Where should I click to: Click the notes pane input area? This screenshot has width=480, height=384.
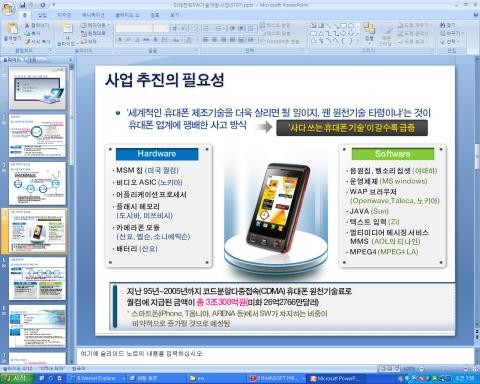[x=275, y=355]
